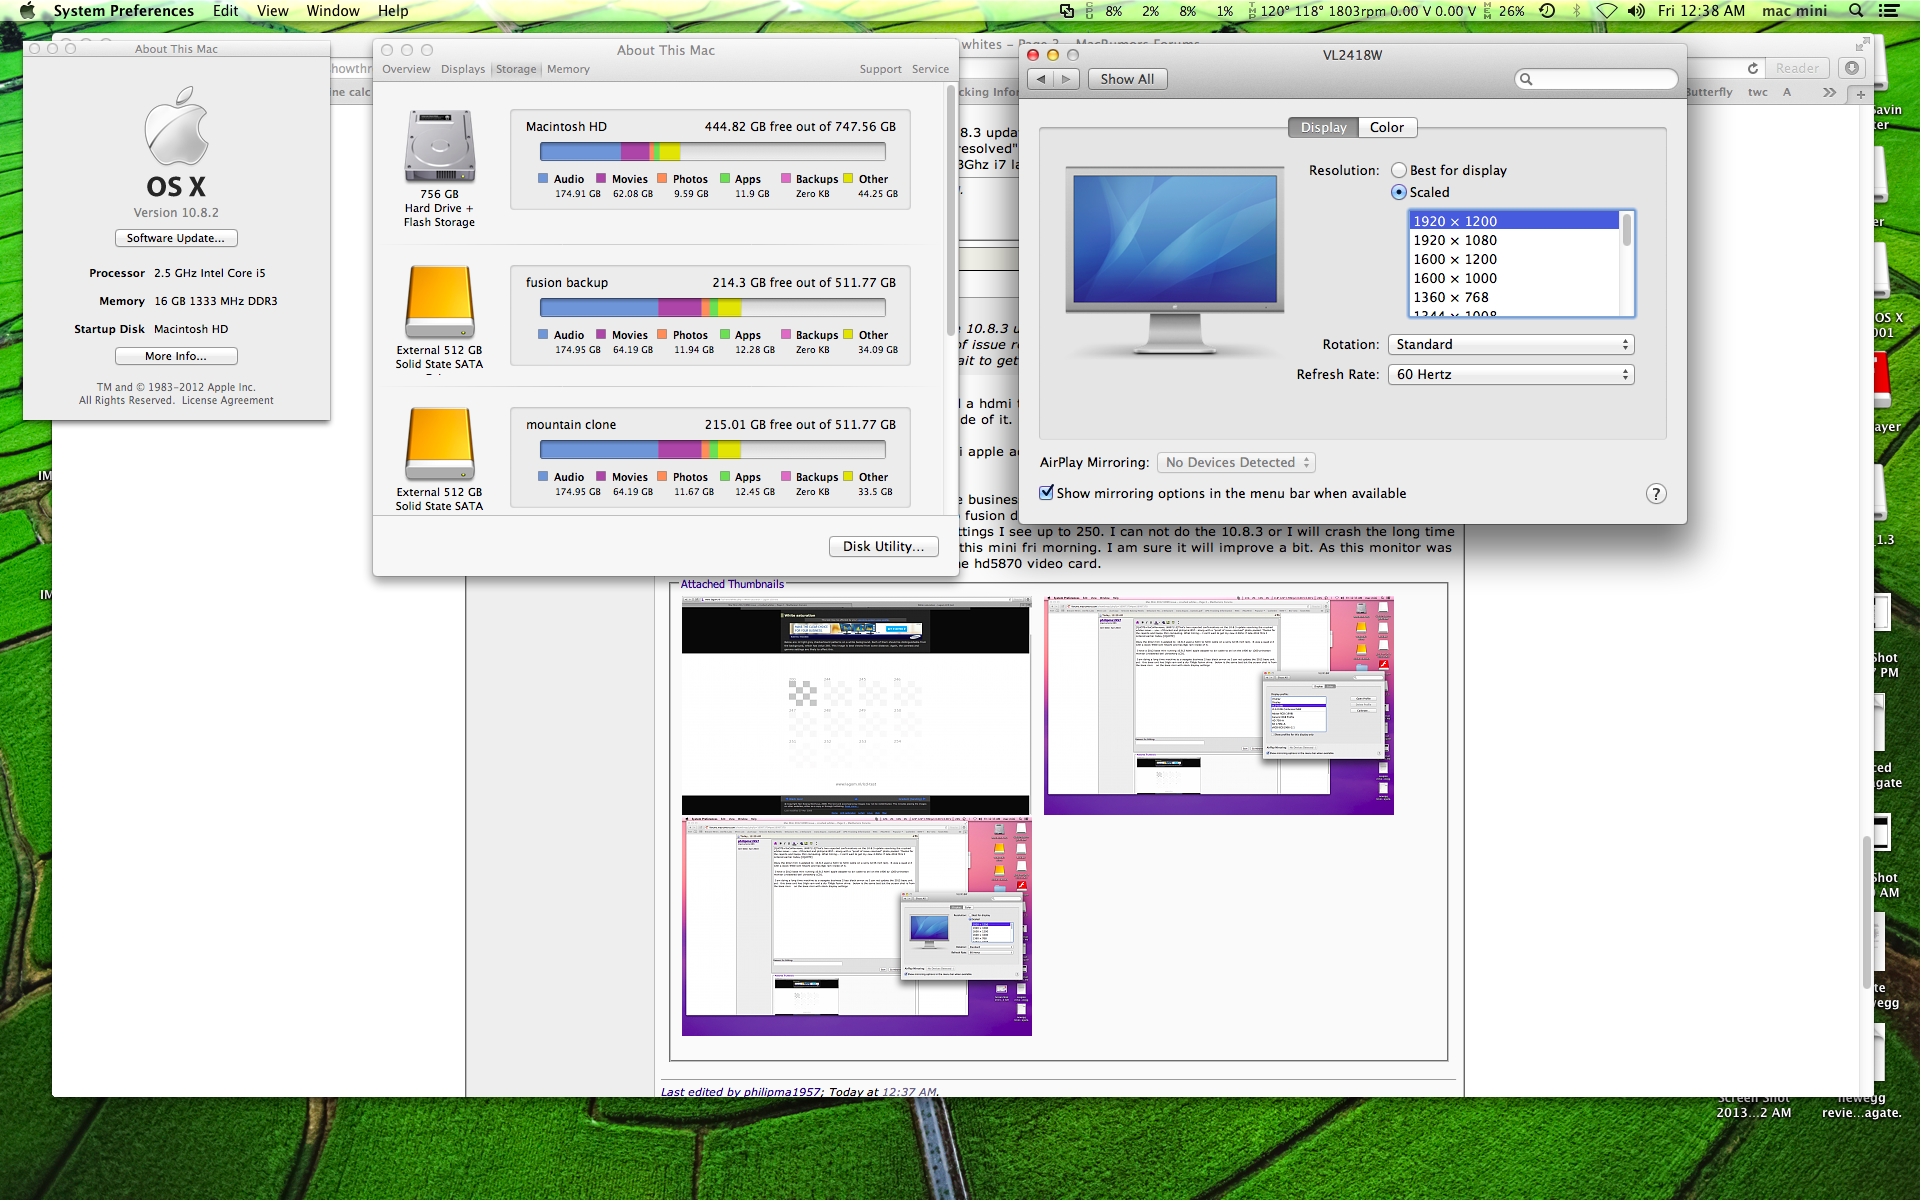Viewport: 1920px width, 1200px height.
Task: Select Best for display radio button
Action: pyautogui.click(x=1399, y=171)
